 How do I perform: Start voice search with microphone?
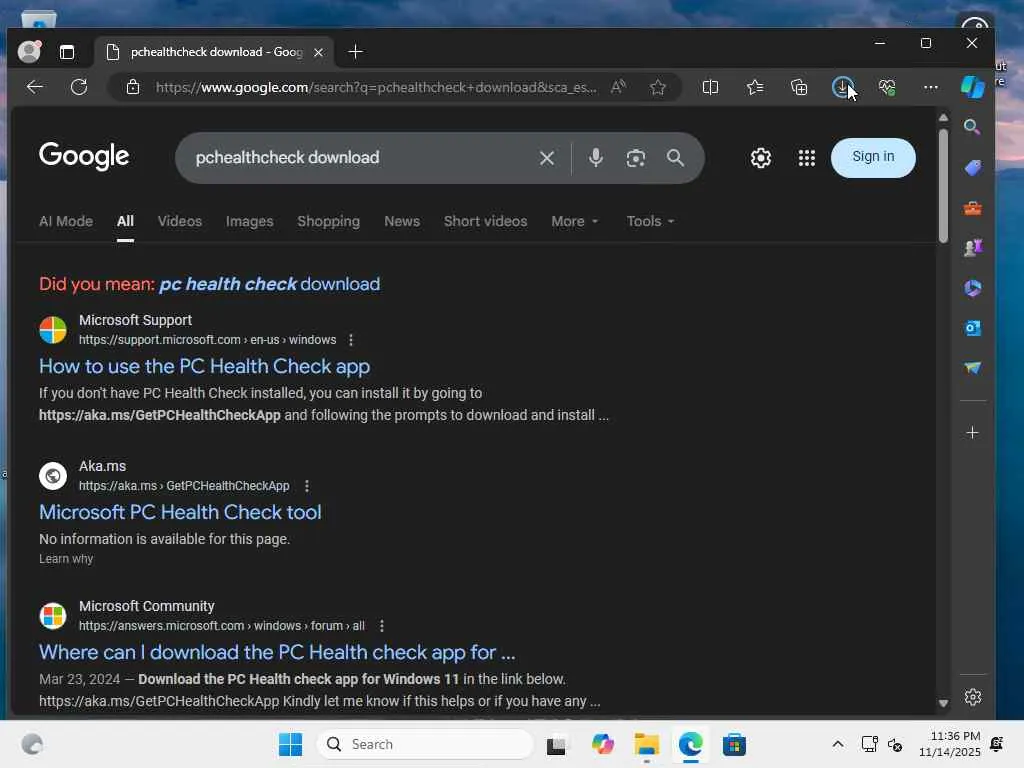point(595,157)
